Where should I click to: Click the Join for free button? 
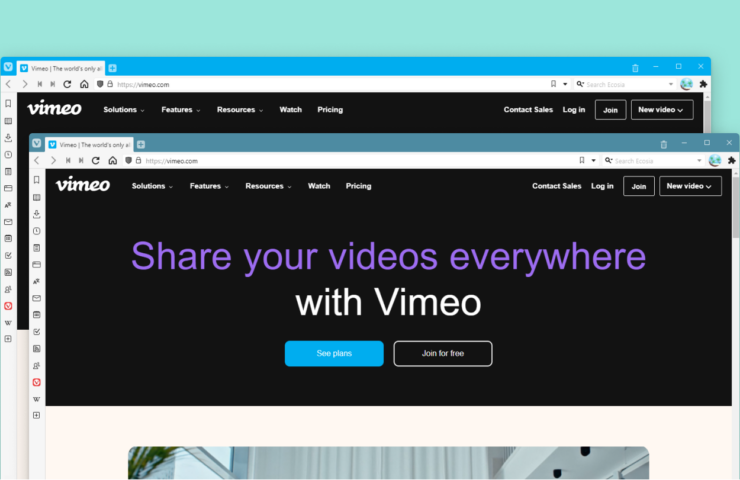[x=443, y=354]
